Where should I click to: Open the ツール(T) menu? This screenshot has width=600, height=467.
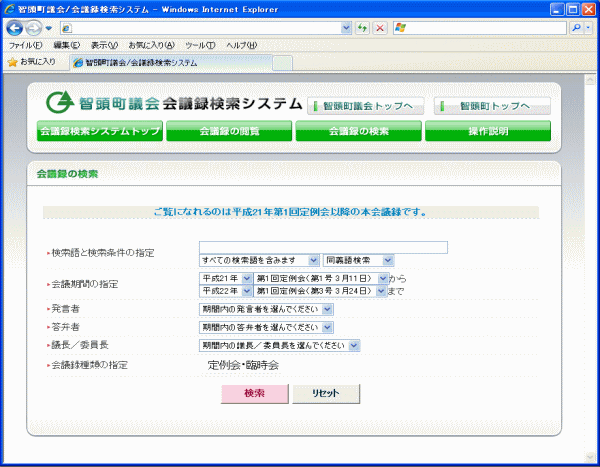click(x=200, y=45)
